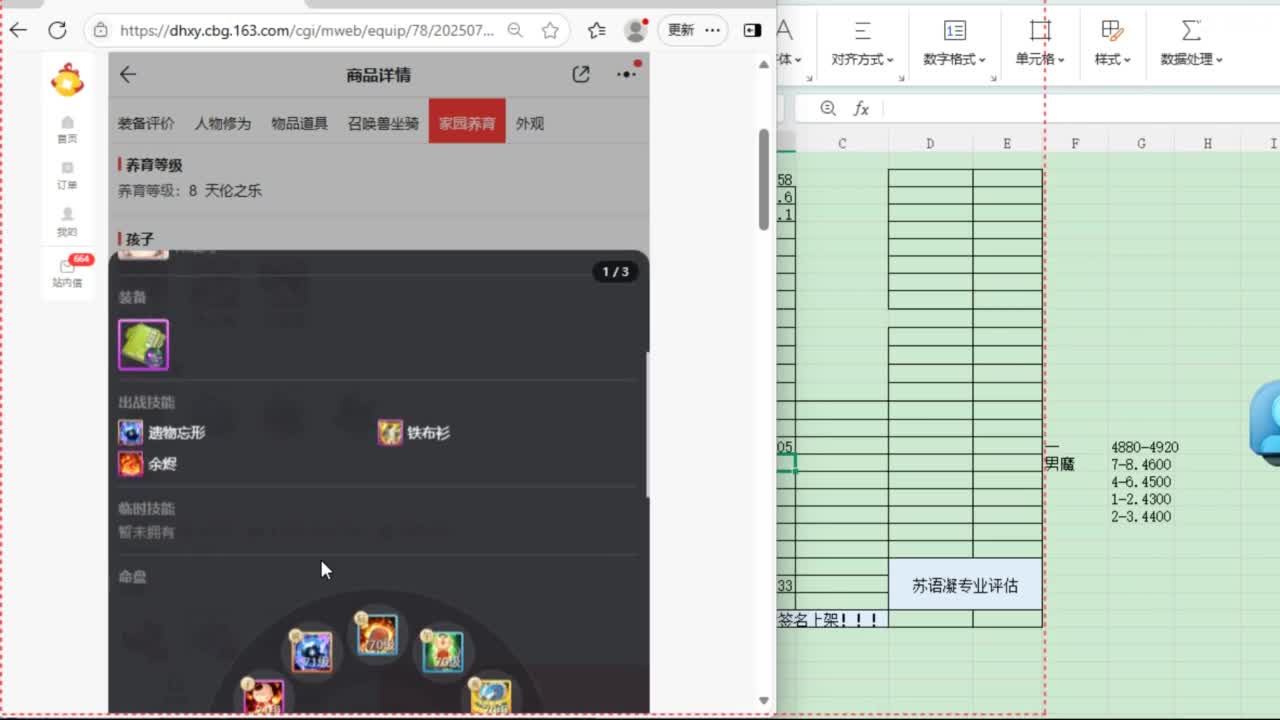Click the 数据处理 sigma icon
Viewport: 1280px width, 720px height.
[x=1190, y=30]
